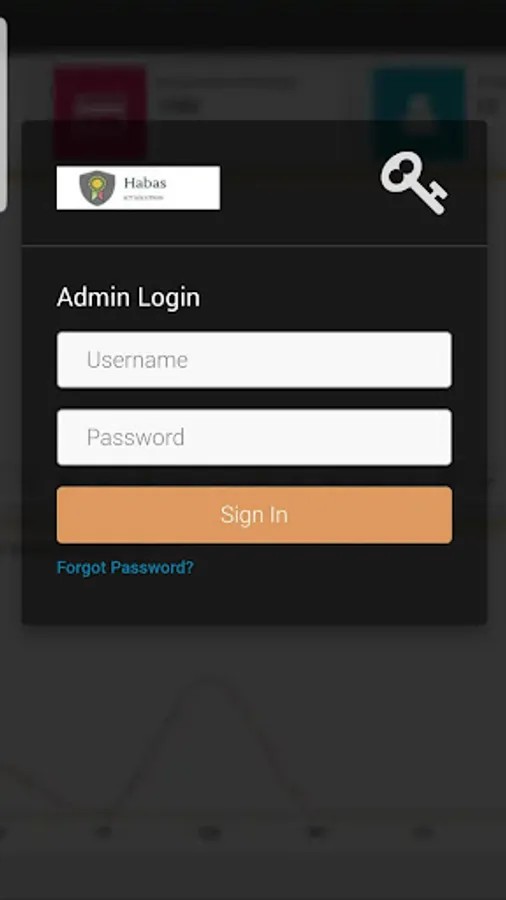Click the Admin Login heading
506x900 pixels.
(x=129, y=297)
